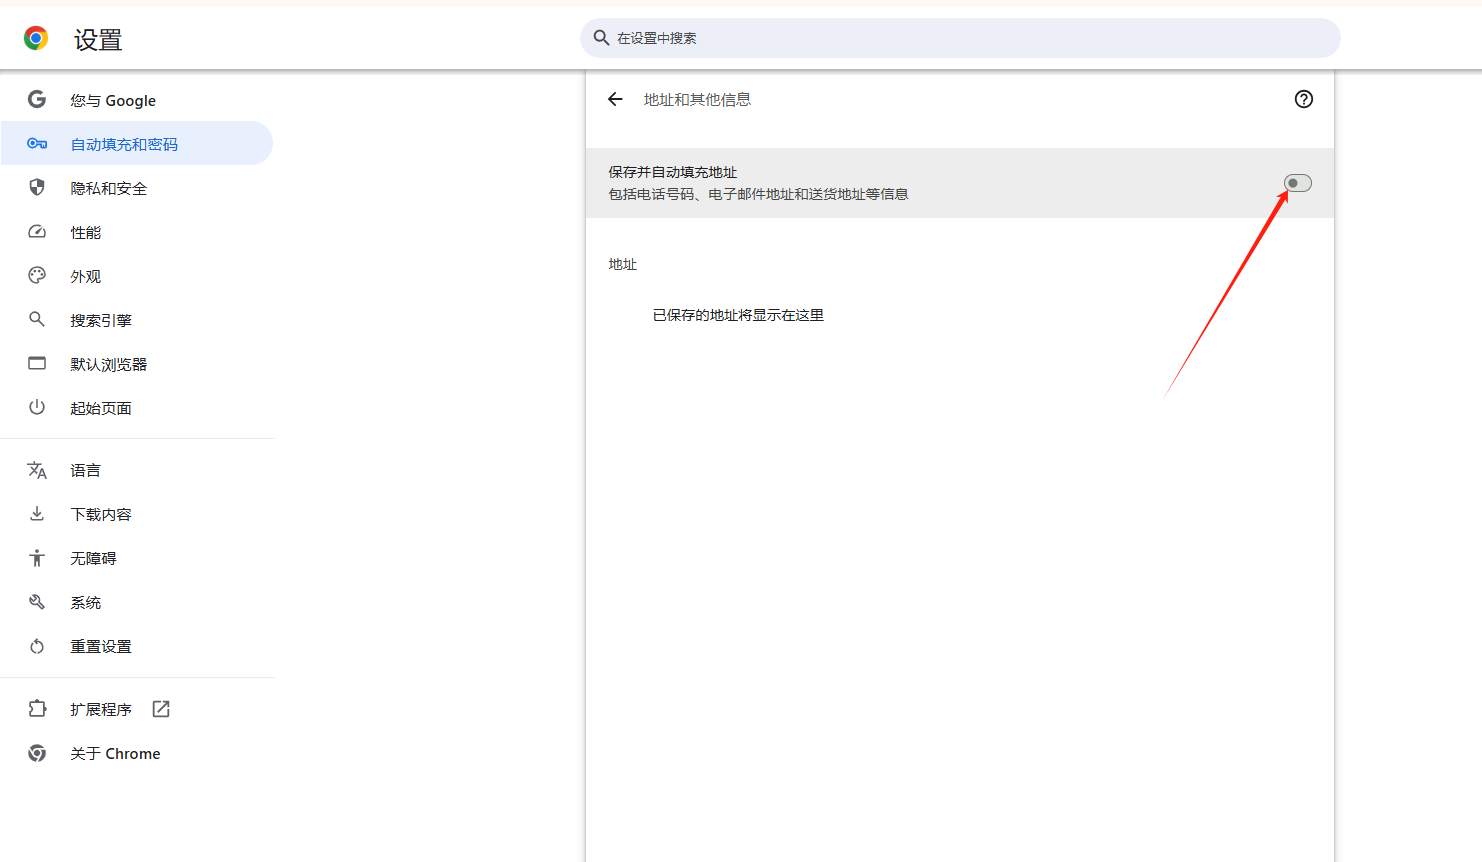The width and height of the screenshot is (1482, 862).
Task: Click the Chrome logo icon
Action: [36, 39]
